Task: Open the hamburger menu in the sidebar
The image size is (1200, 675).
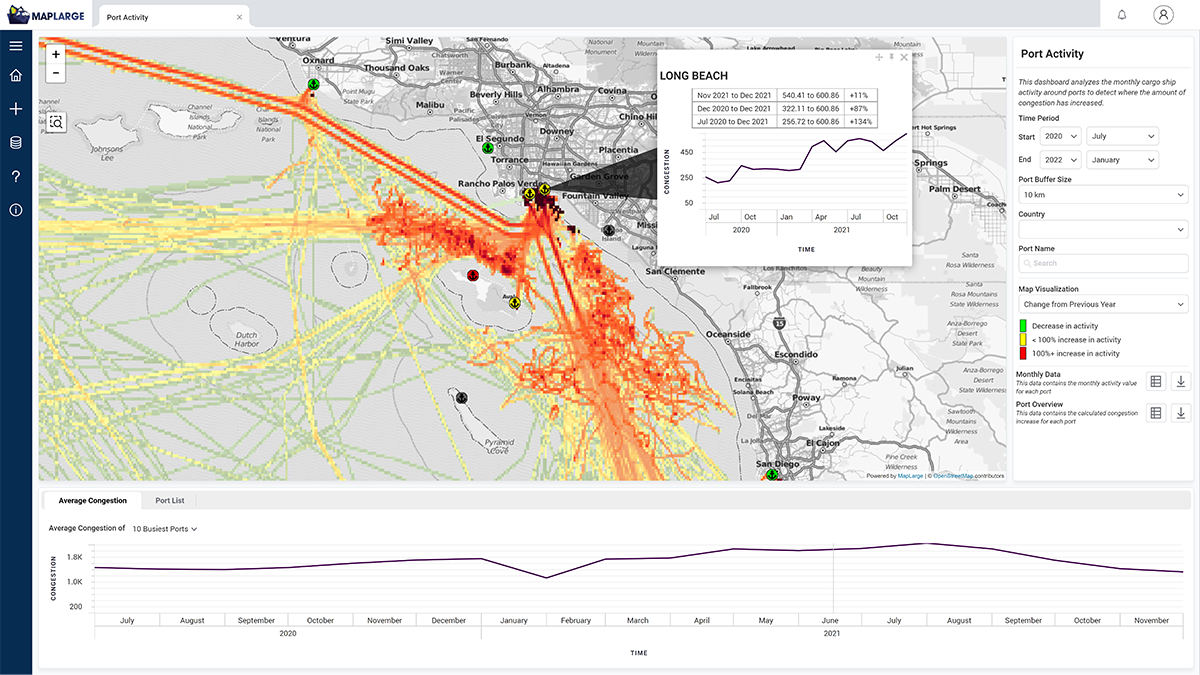Action: [15, 45]
